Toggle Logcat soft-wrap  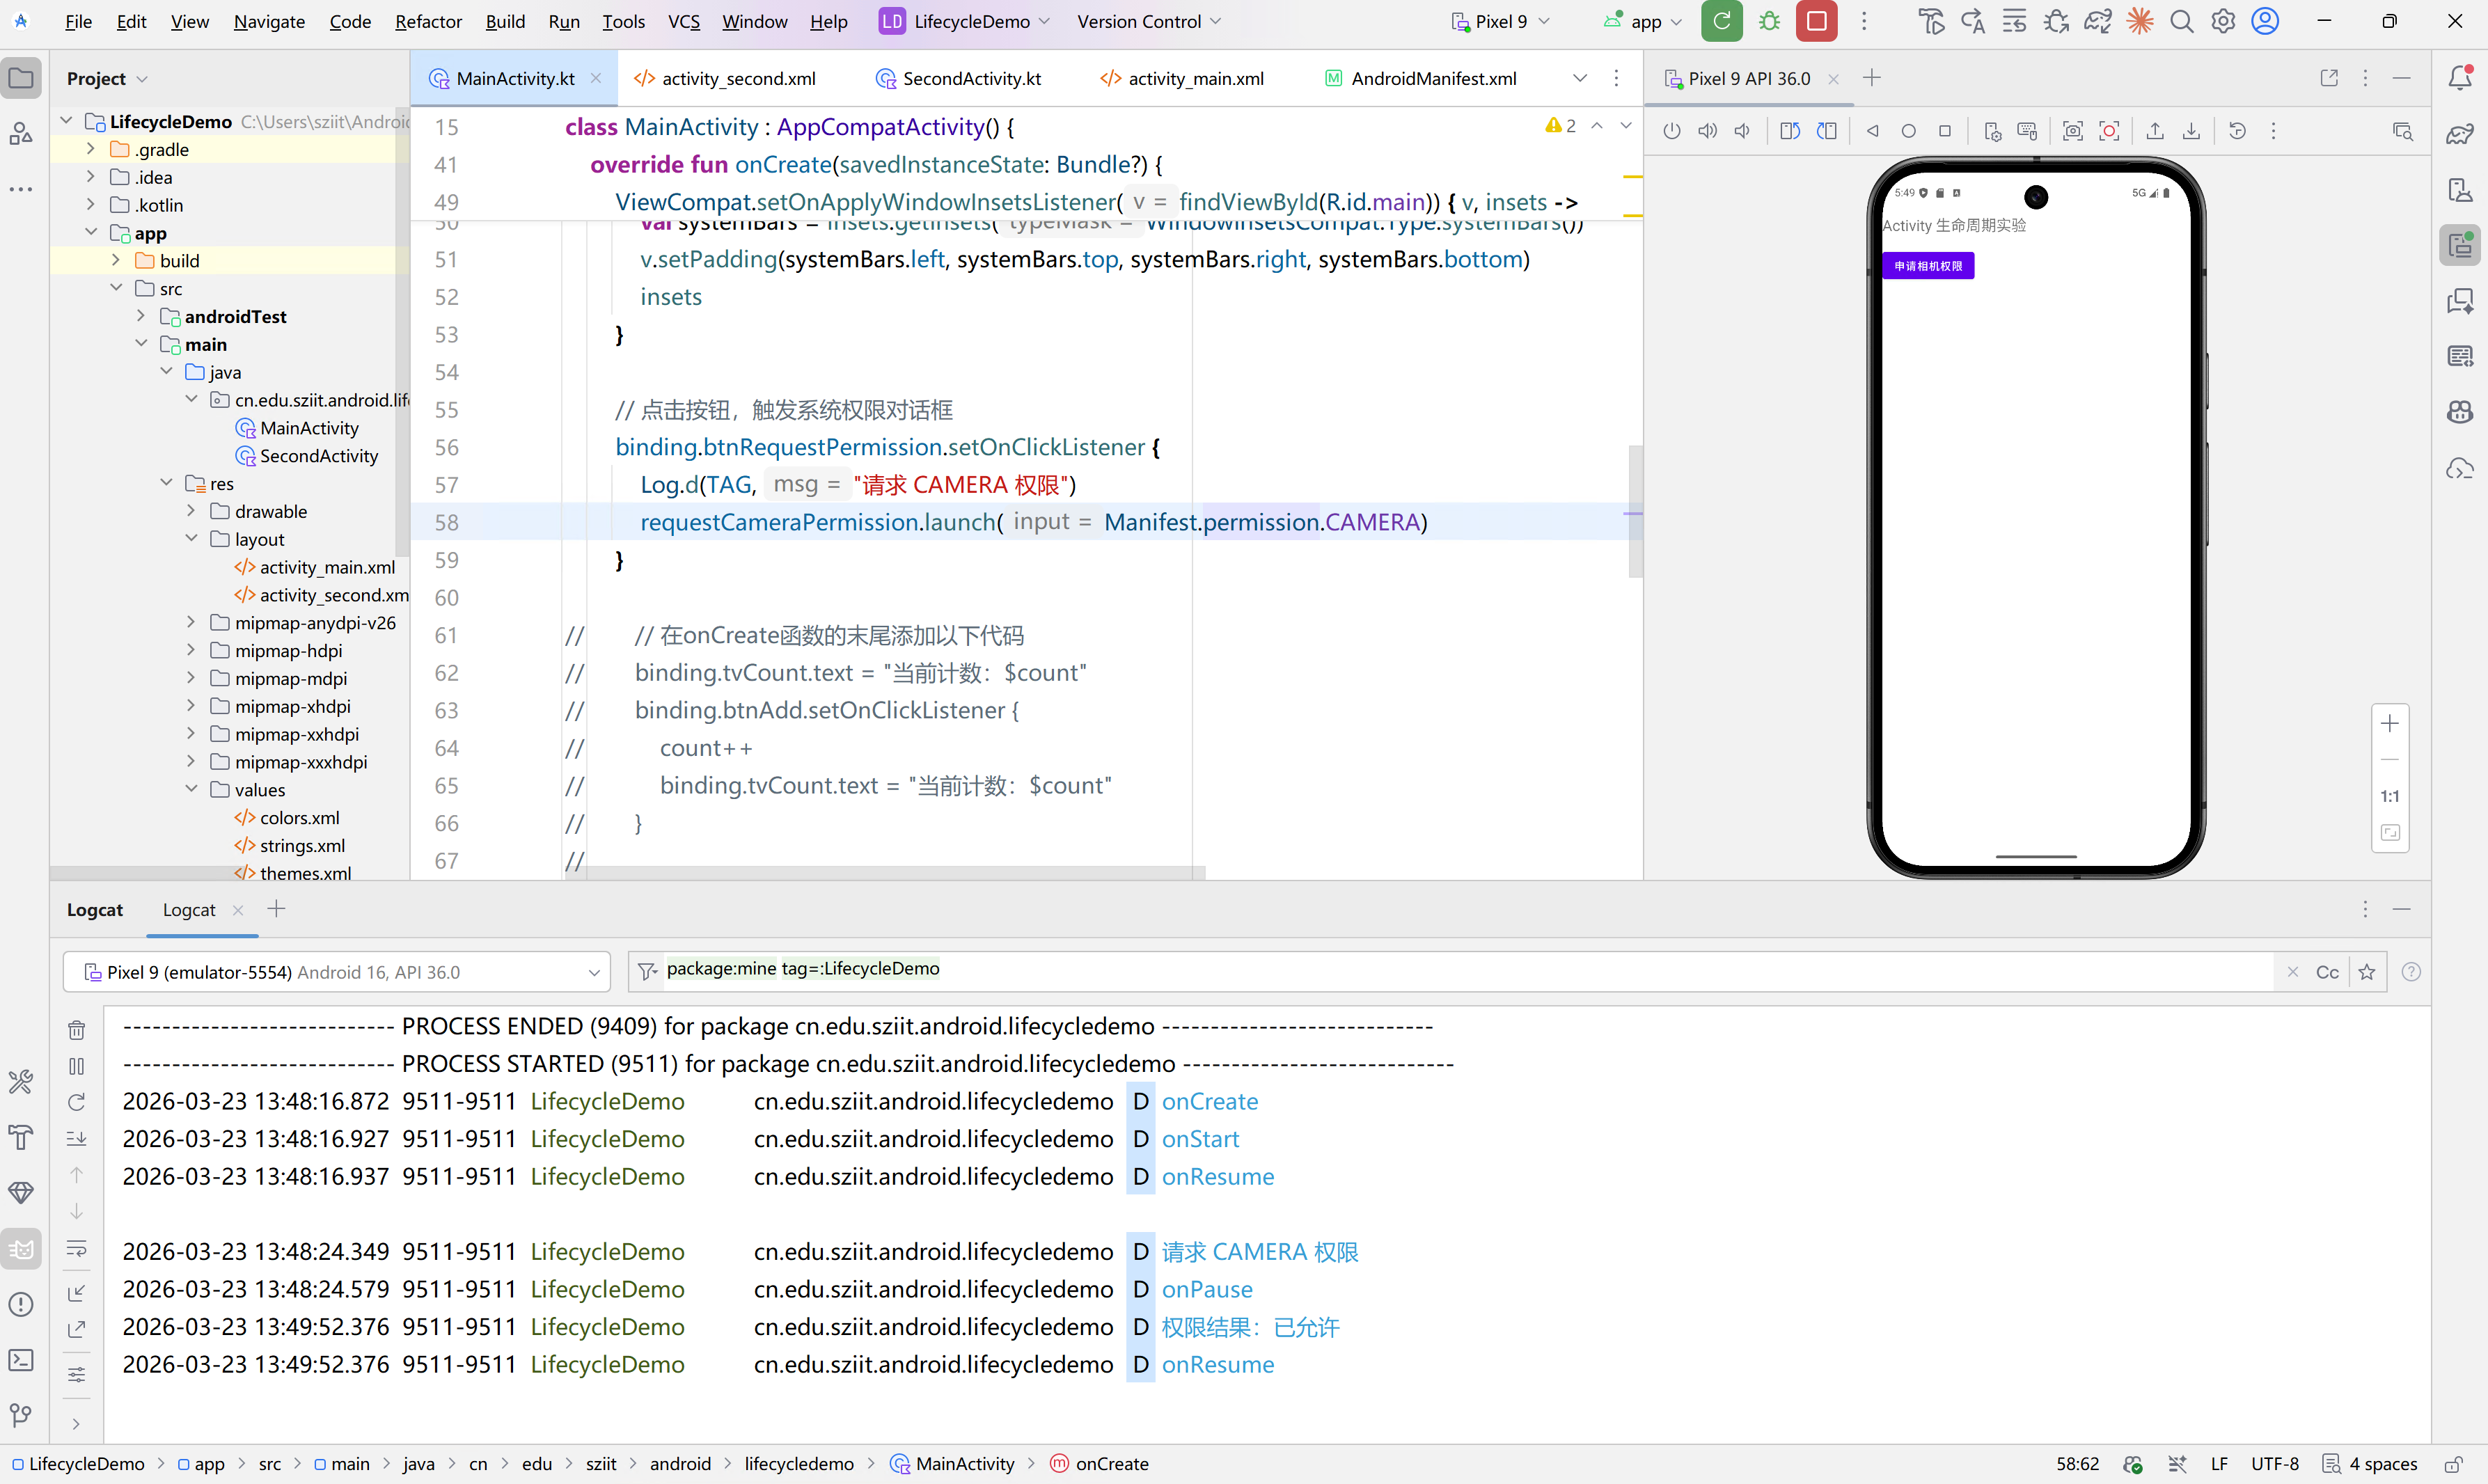point(76,1249)
